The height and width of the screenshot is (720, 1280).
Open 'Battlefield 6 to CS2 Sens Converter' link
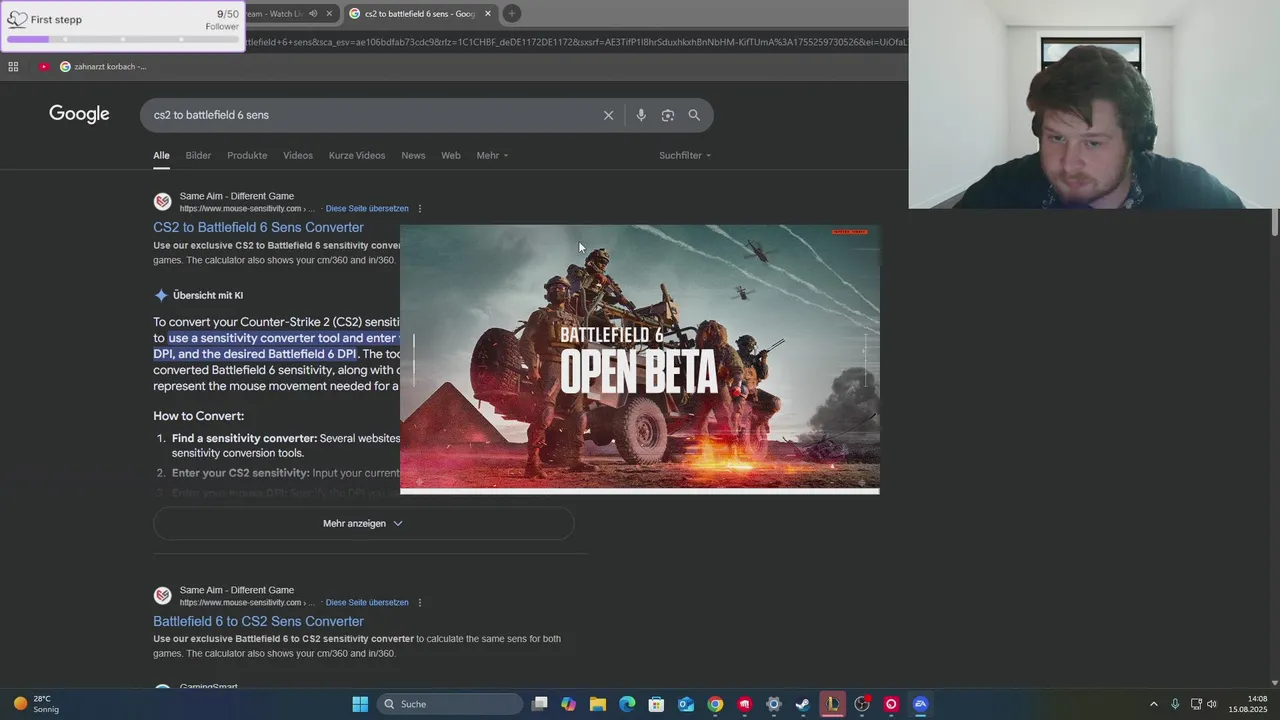pos(258,621)
